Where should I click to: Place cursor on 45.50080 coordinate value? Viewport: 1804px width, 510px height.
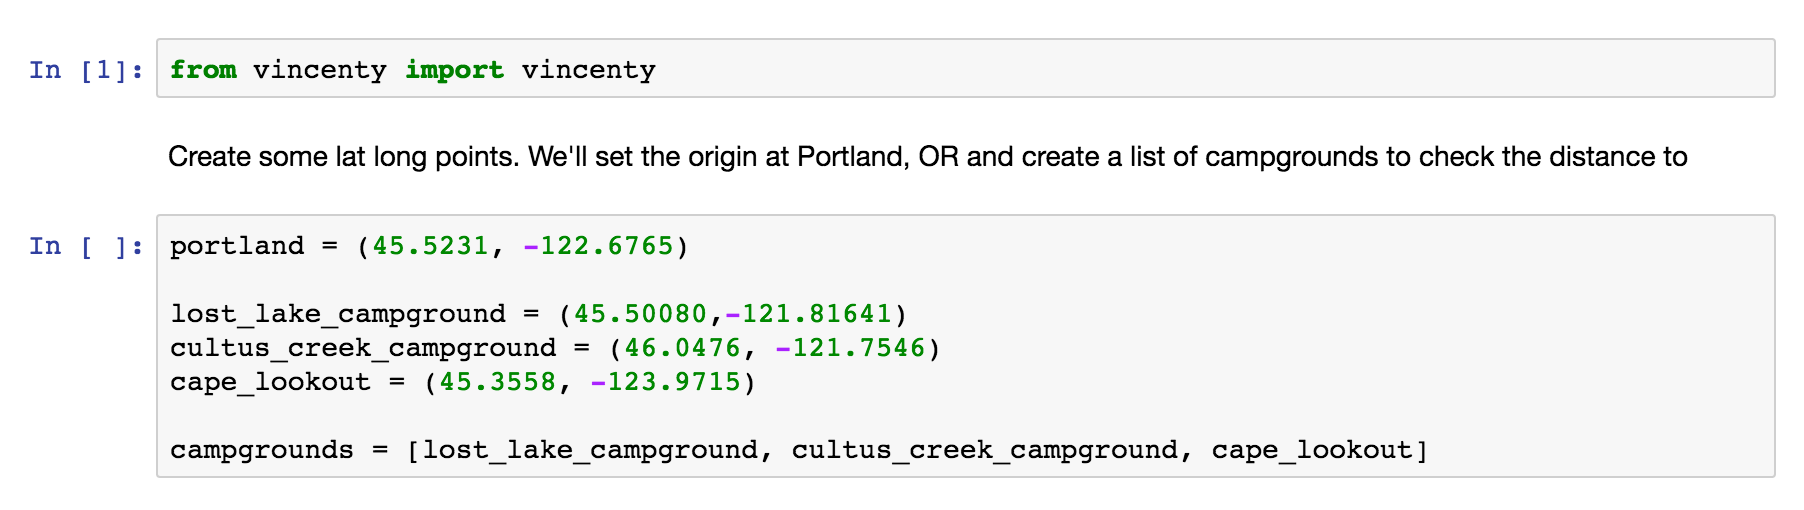click(640, 314)
